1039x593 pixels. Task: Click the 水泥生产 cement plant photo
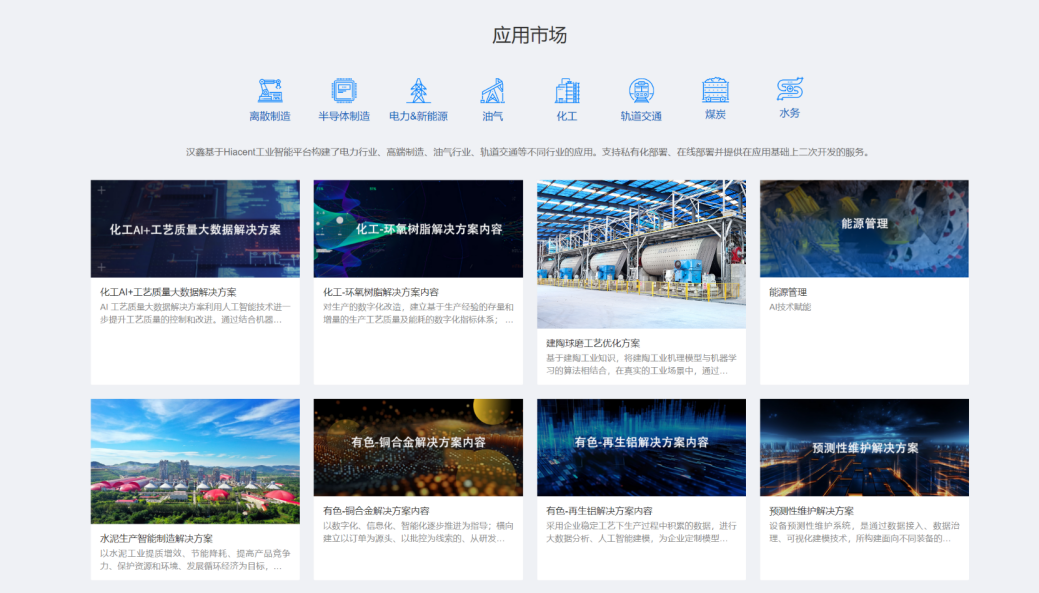point(195,461)
